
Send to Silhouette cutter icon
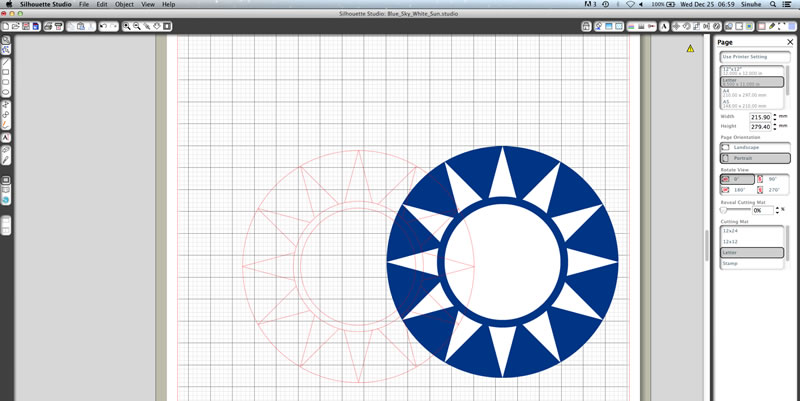pyautogui.click(x=59, y=27)
